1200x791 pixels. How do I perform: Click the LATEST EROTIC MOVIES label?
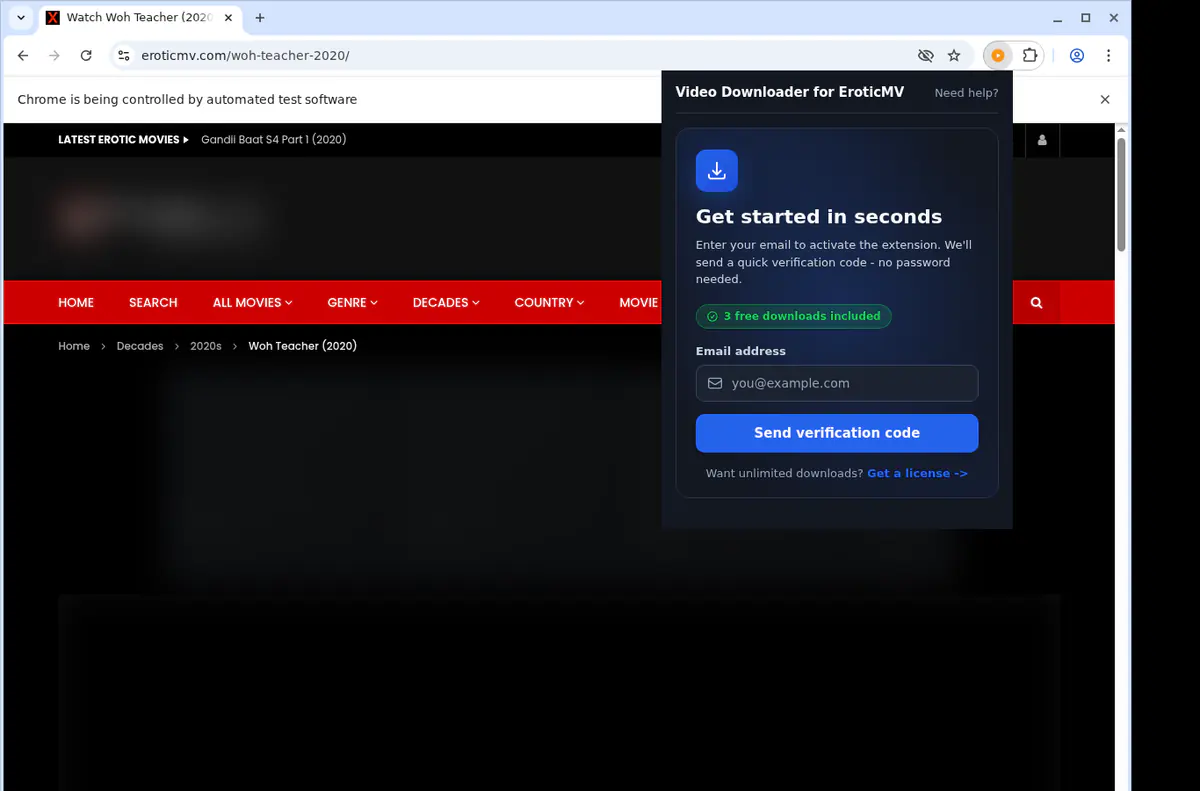pyautogui.click(x=123, y=140)
